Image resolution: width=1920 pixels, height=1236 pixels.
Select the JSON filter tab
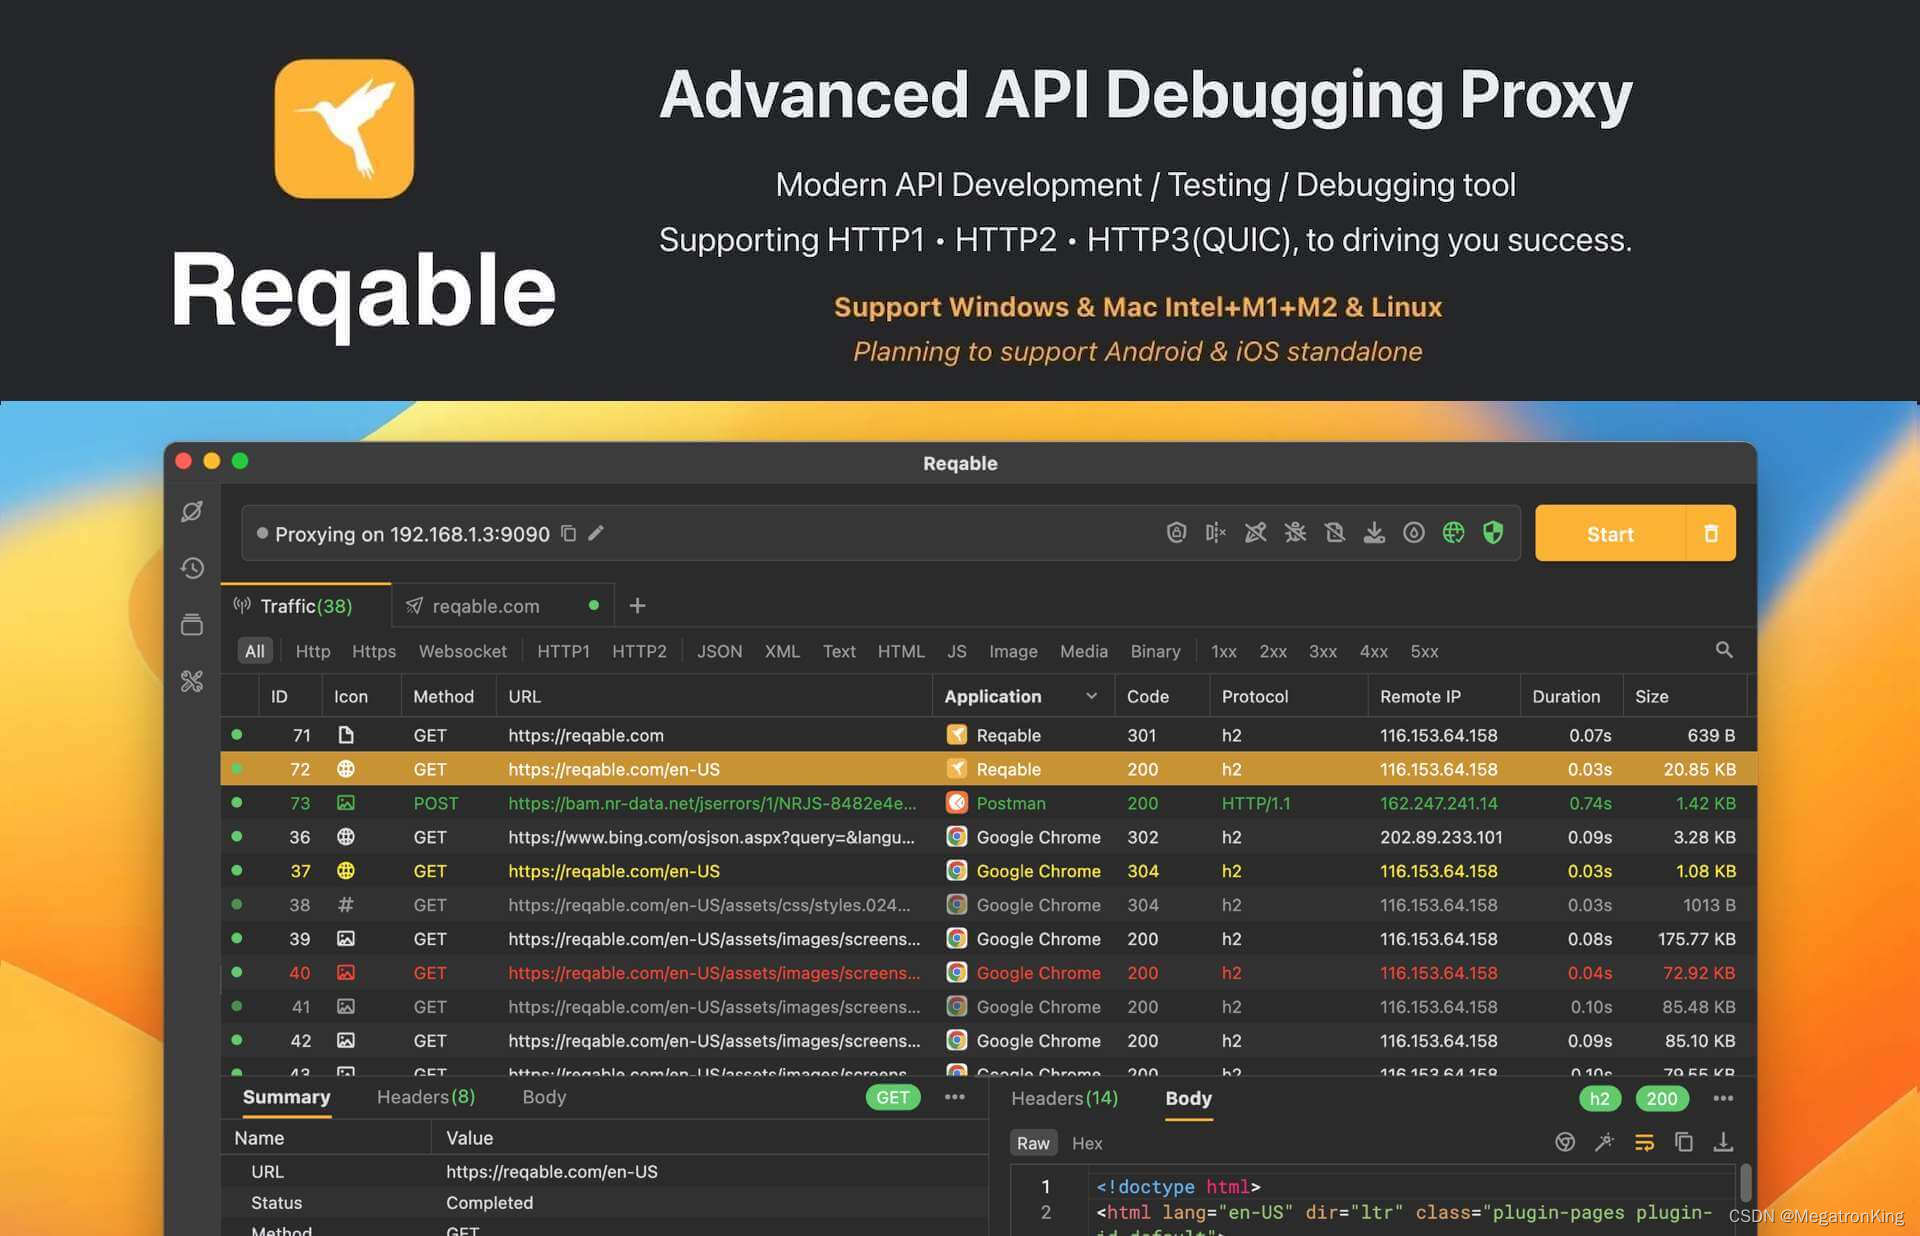click(x=719, y=651)
